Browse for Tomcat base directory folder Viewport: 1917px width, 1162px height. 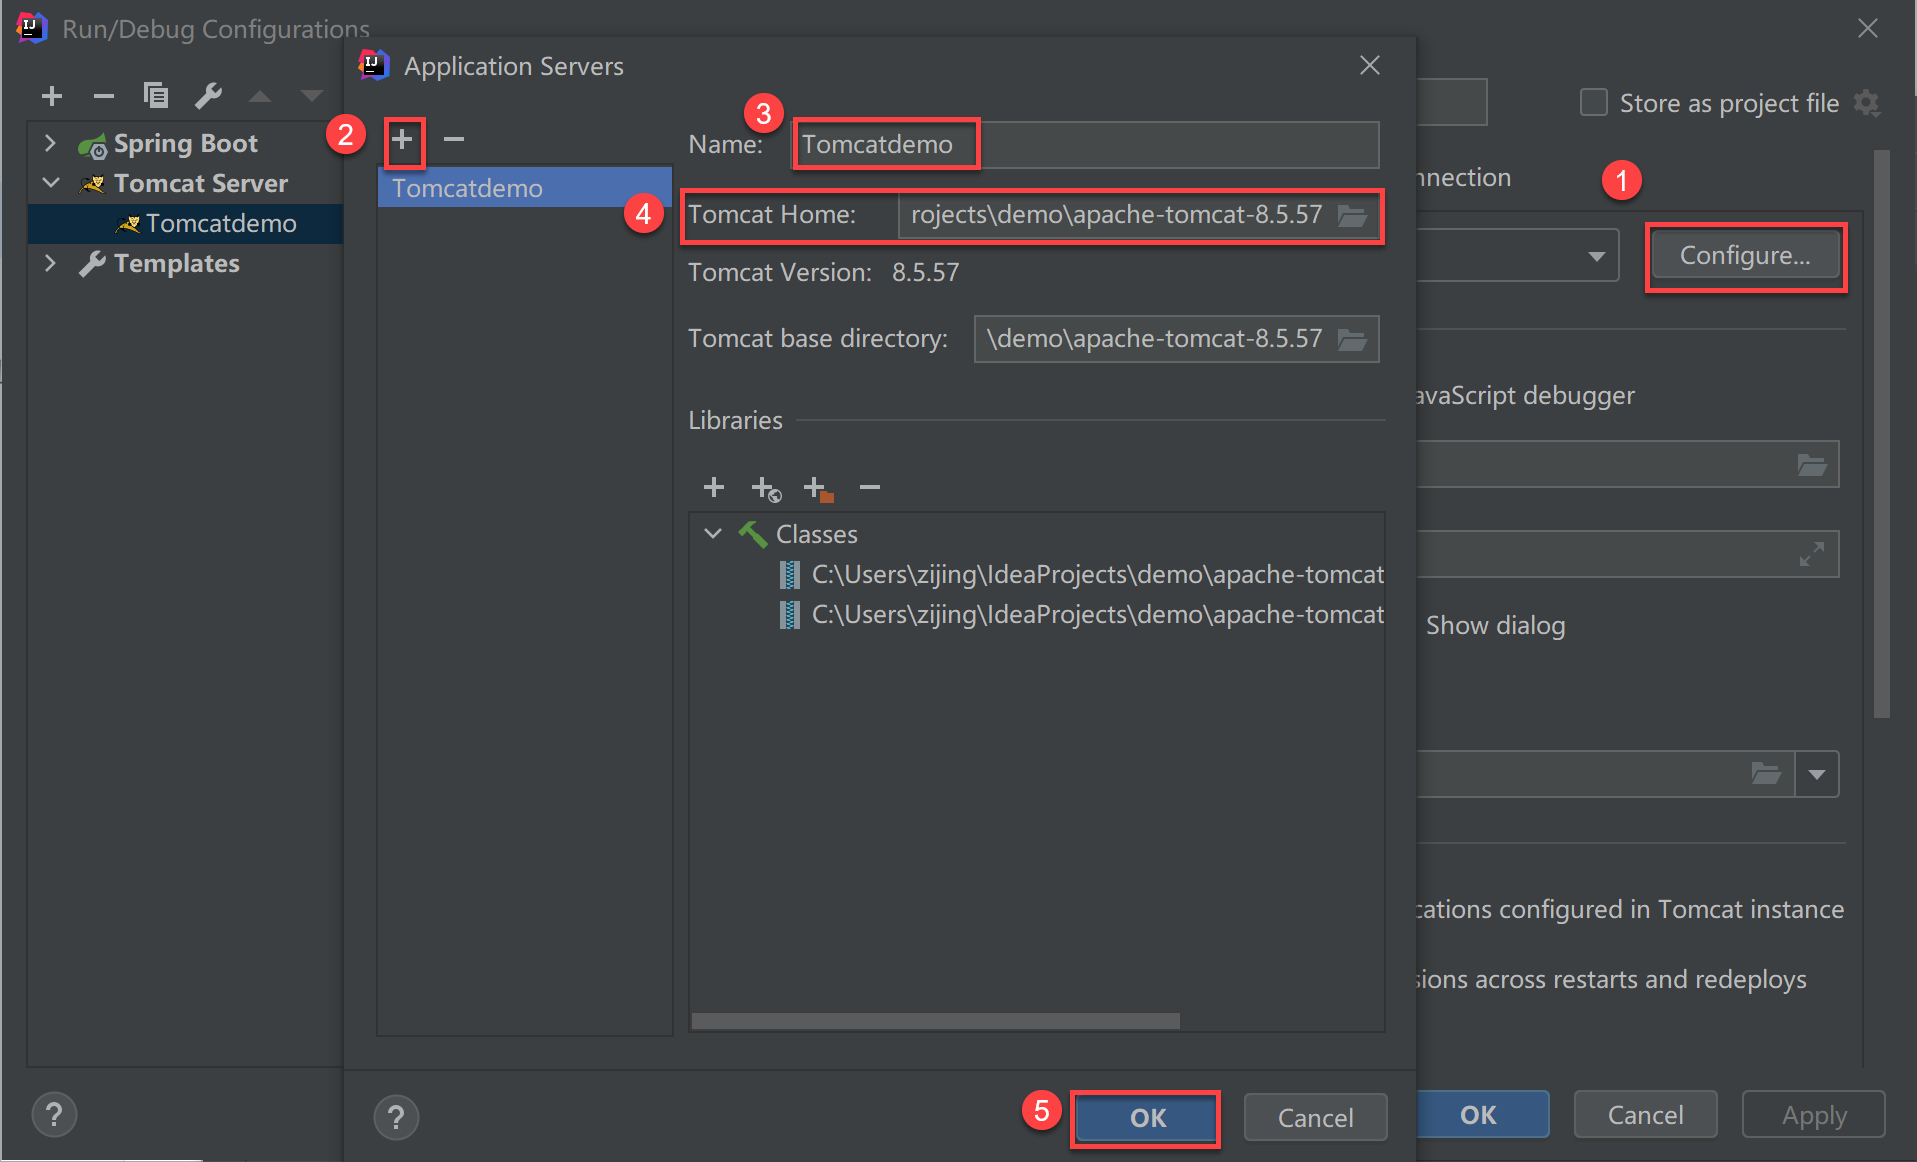click(1353, 339)
